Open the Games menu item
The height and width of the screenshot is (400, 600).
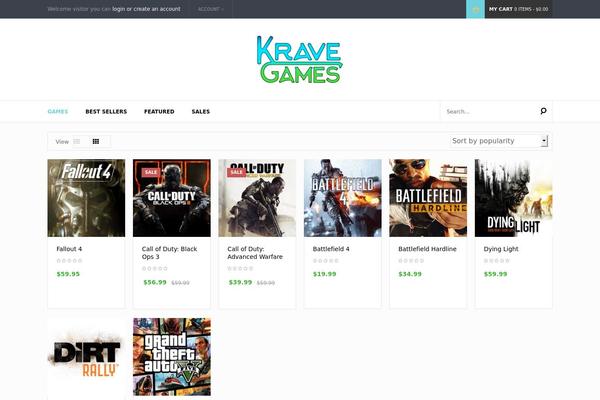pyautogui.click(x=58, y=111)
